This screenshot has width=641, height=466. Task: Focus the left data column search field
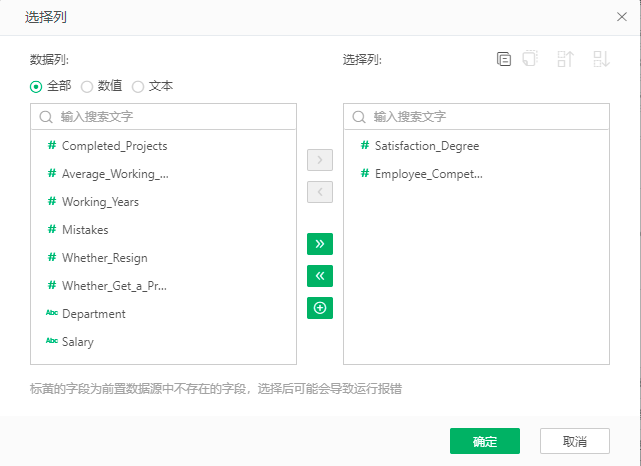(170, 117)
